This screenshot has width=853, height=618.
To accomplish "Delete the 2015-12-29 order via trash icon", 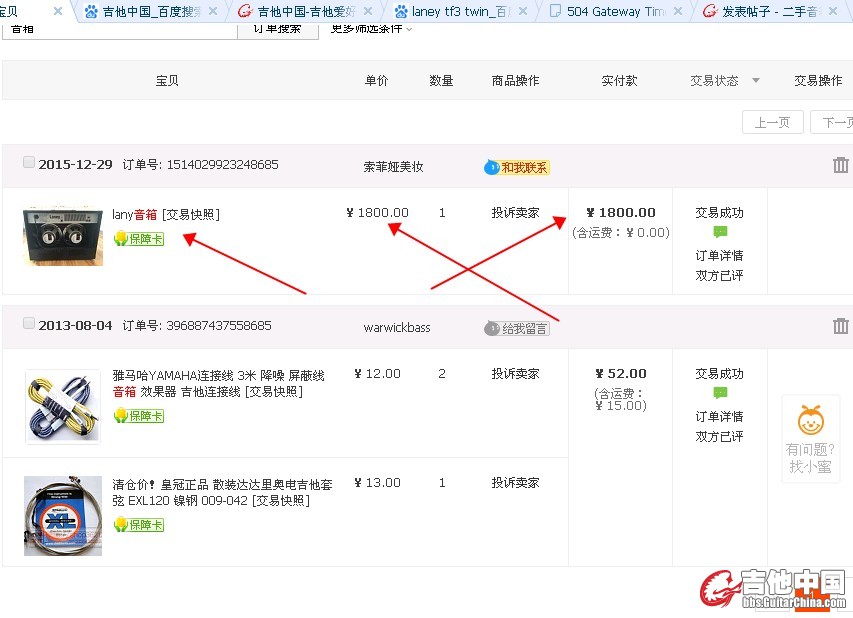I will pos(840,165).
